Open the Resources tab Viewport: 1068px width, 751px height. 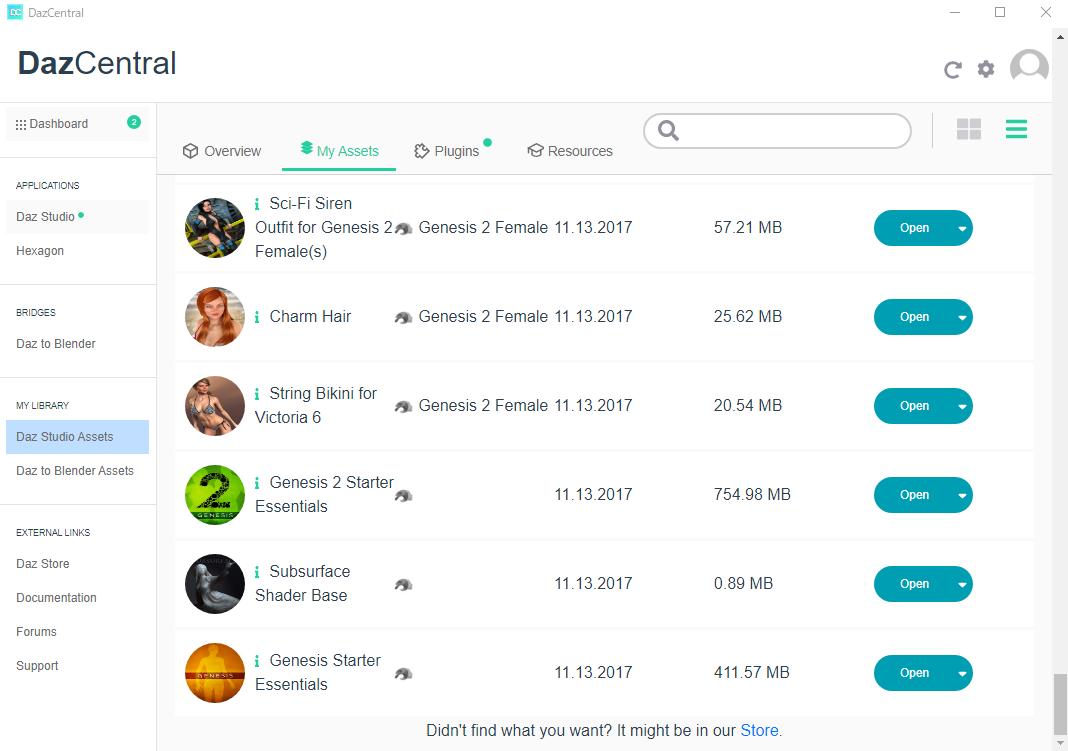(x=570, y=151)
